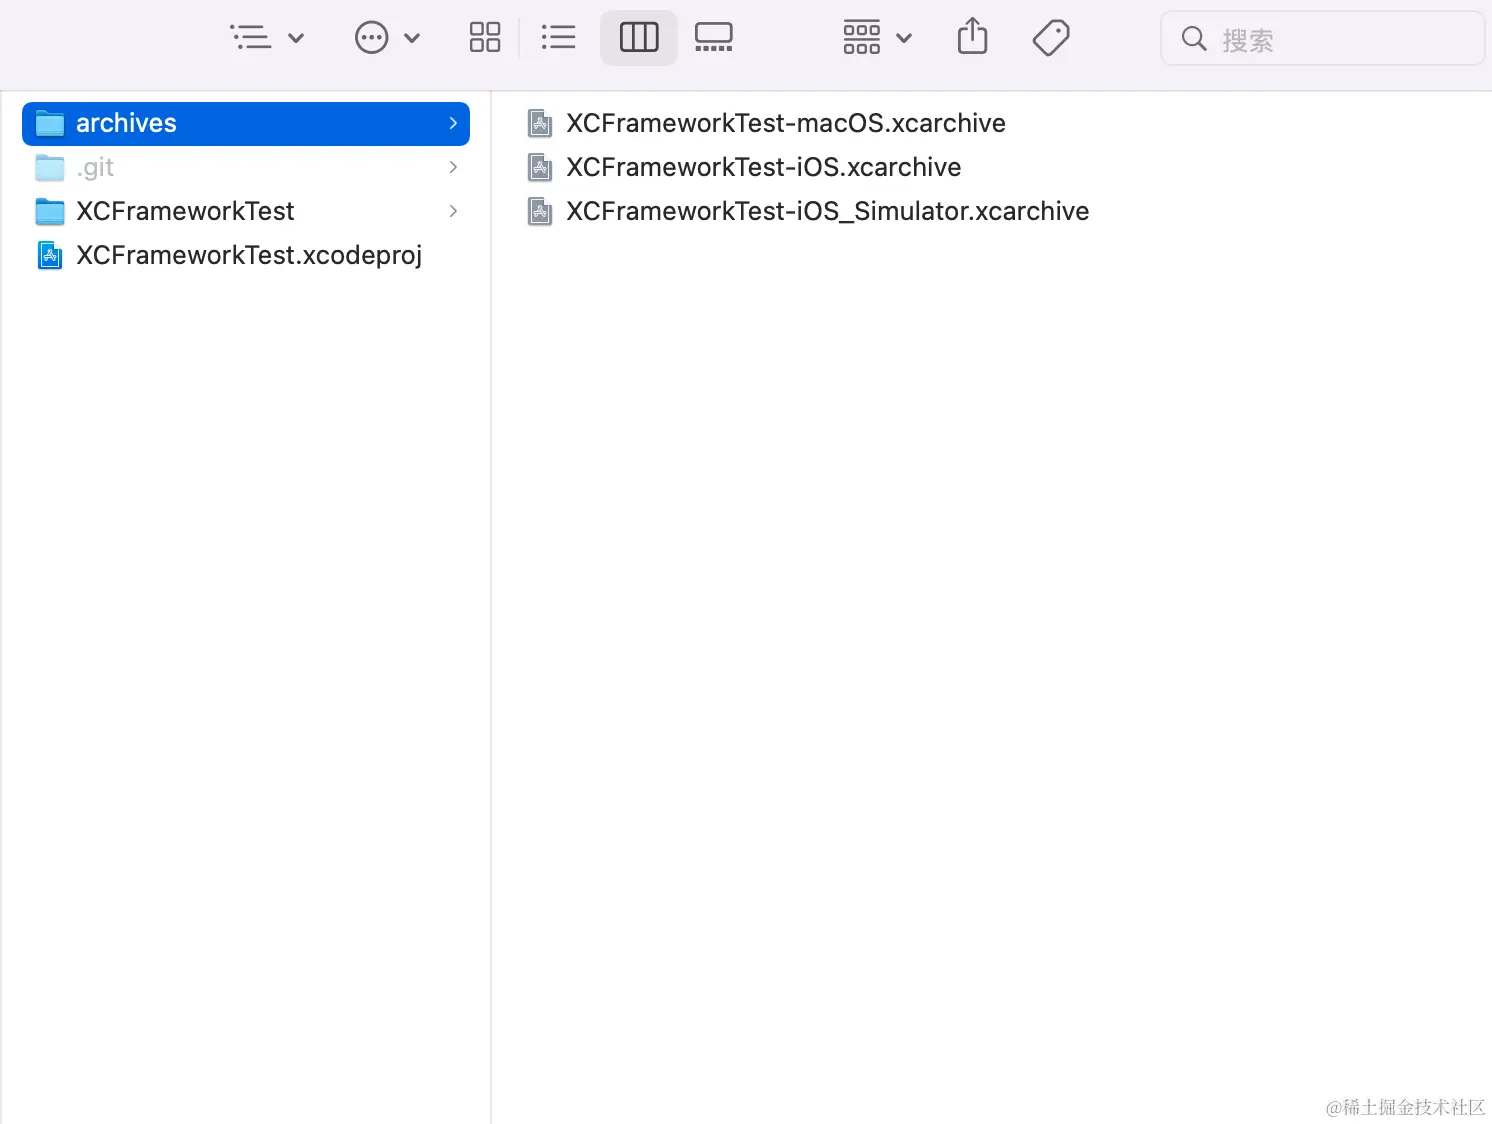
Task: Switch to gallery view
Action: [x=714, y=38]
